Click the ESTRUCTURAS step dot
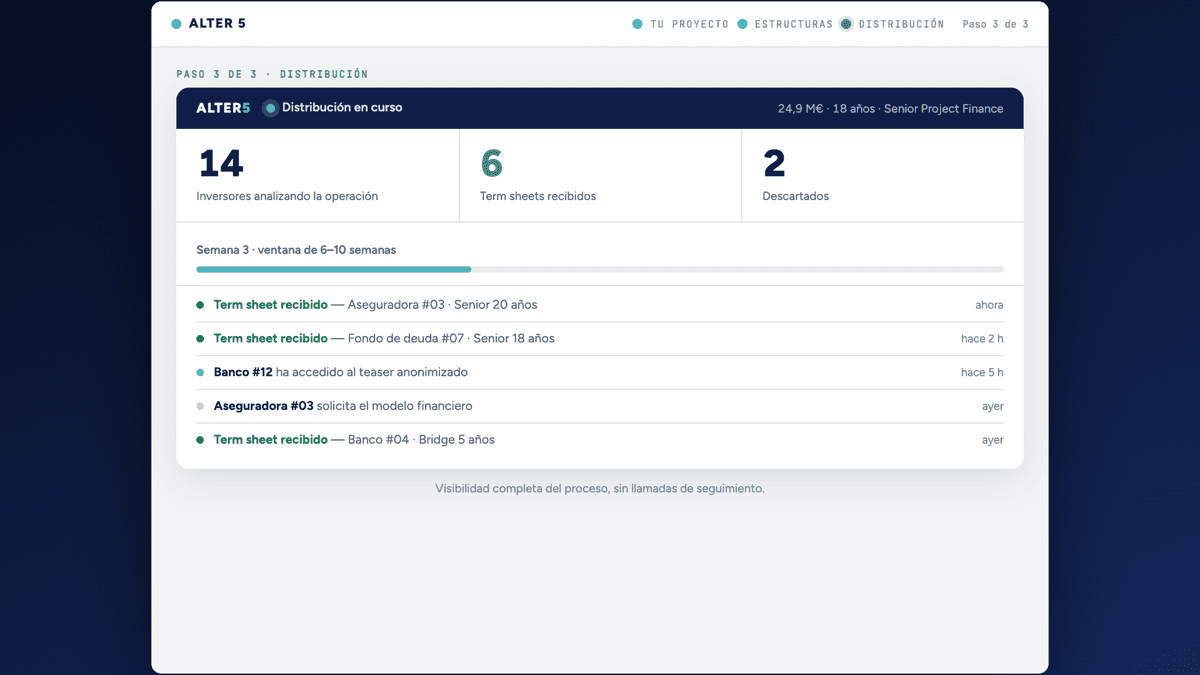Screen dimensions: 1200x675 click(x=743, y=24)
